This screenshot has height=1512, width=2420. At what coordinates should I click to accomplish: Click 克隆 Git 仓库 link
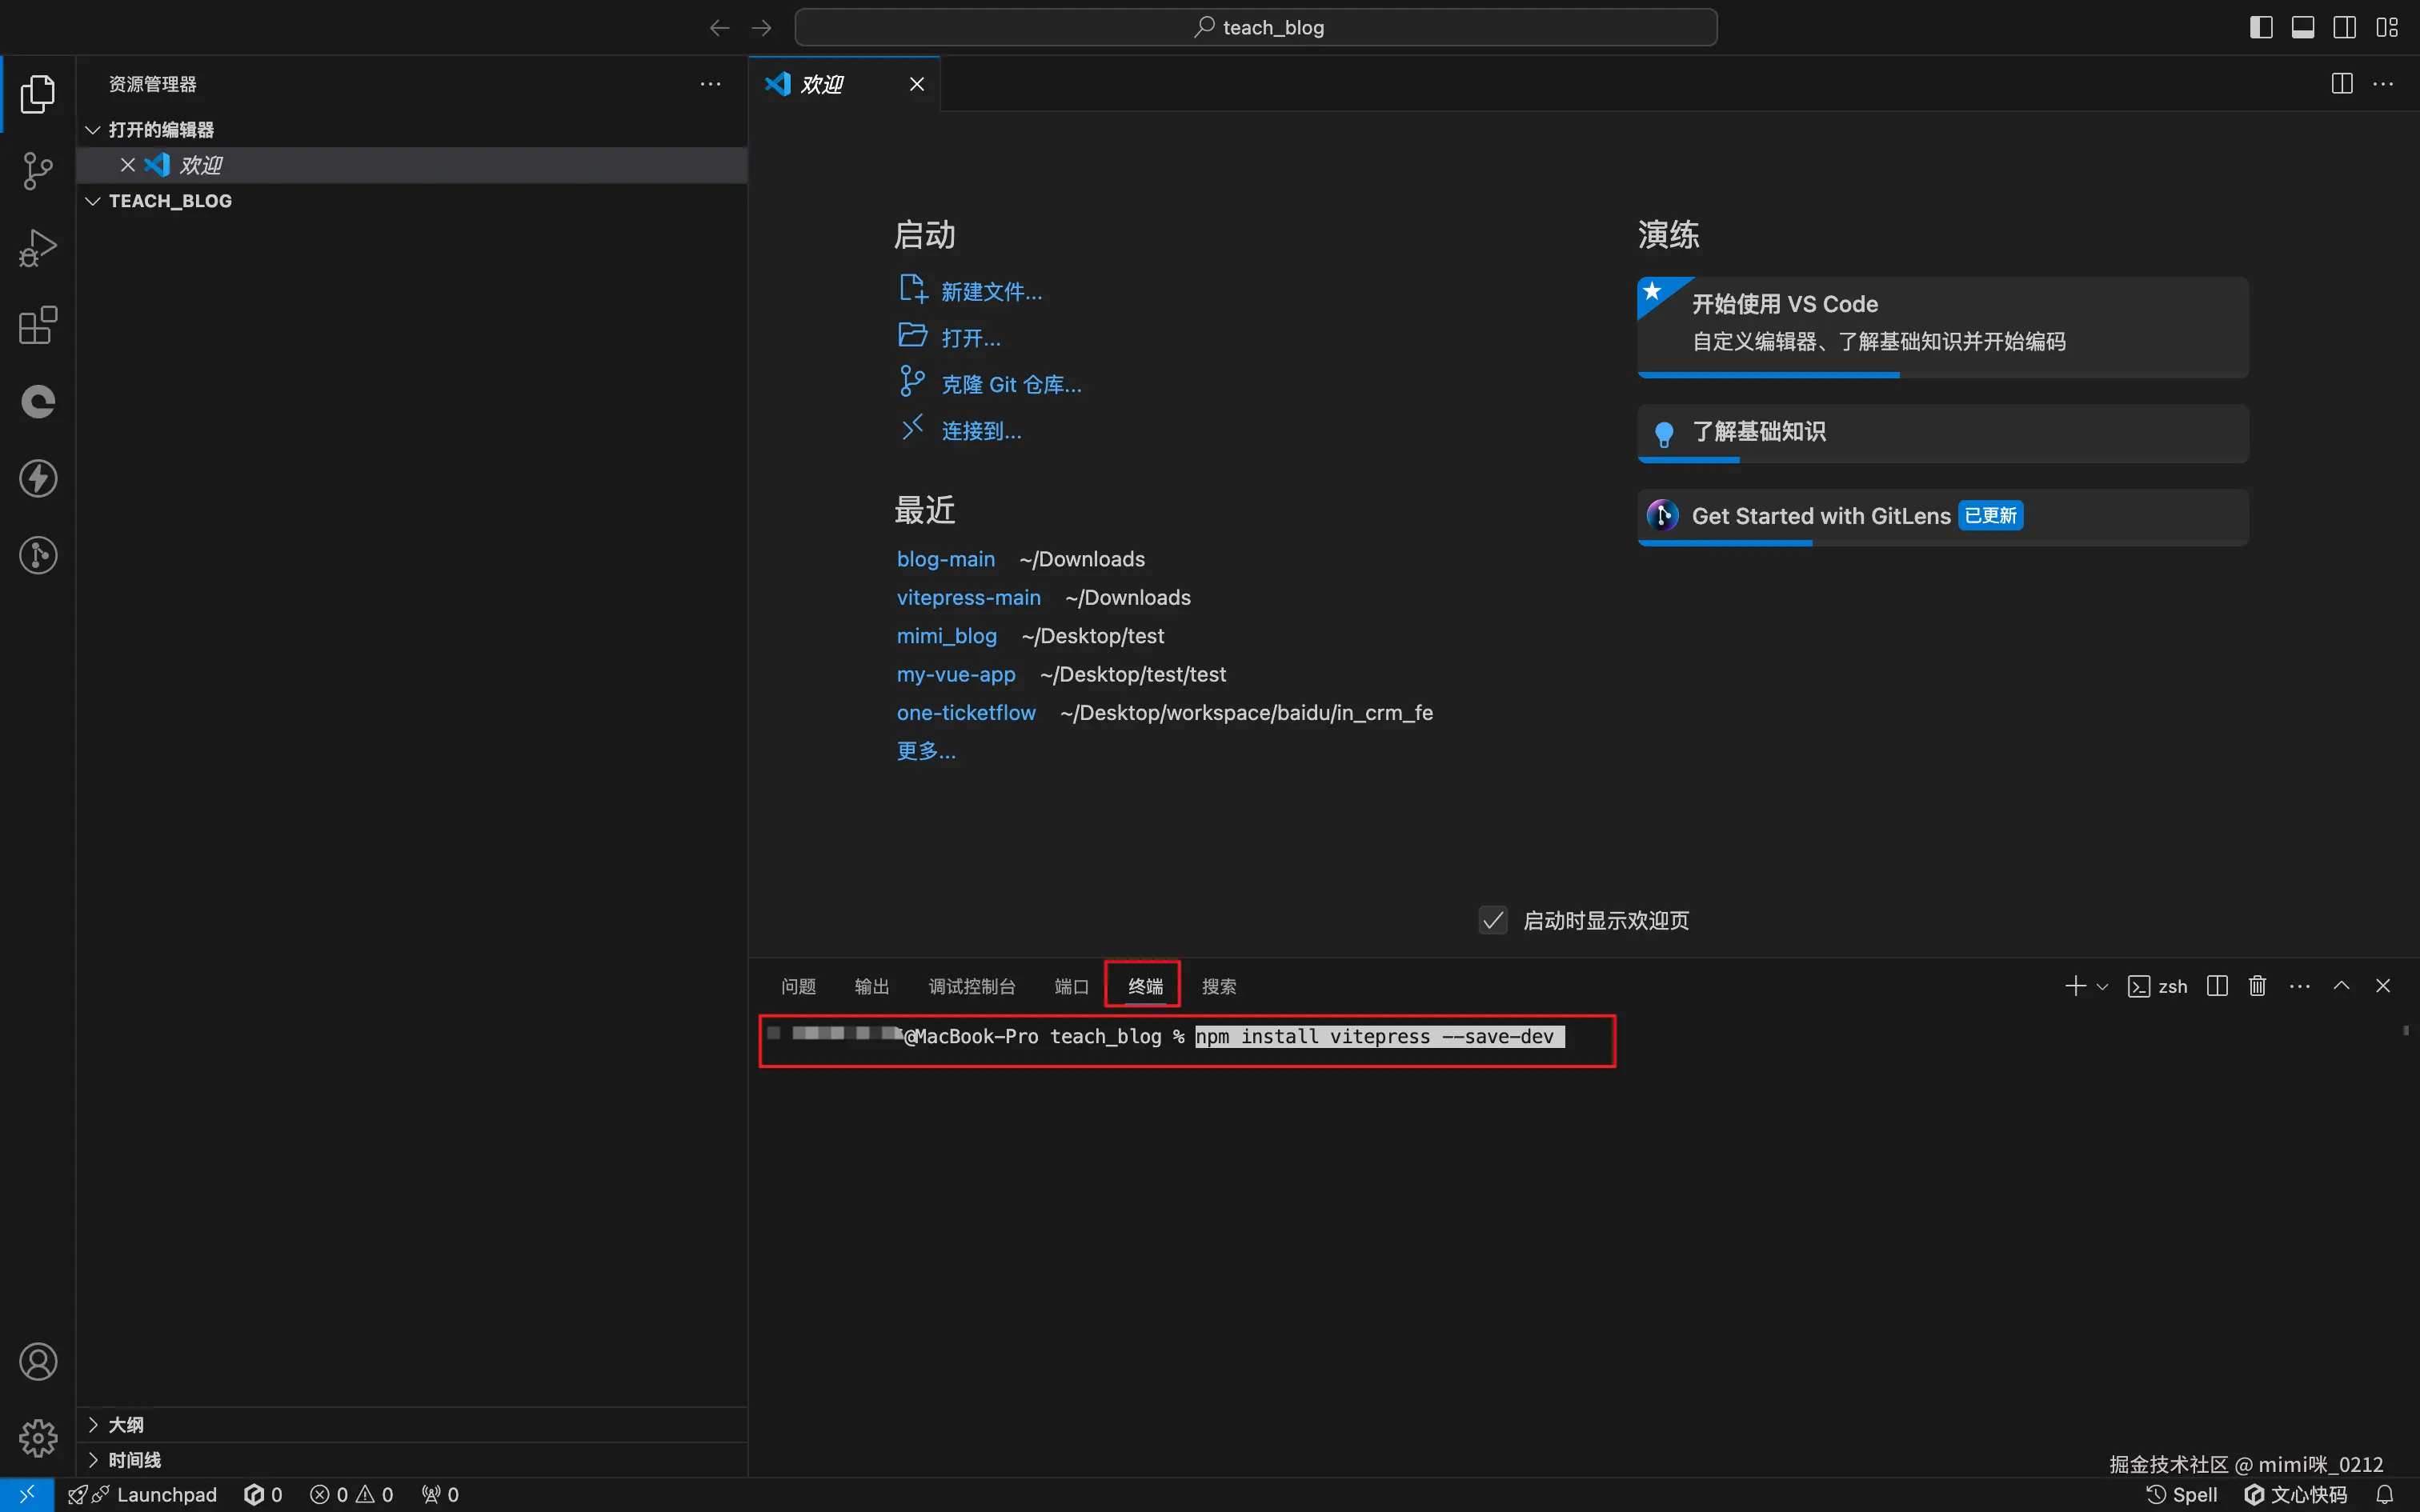(x=1011, y=384)
